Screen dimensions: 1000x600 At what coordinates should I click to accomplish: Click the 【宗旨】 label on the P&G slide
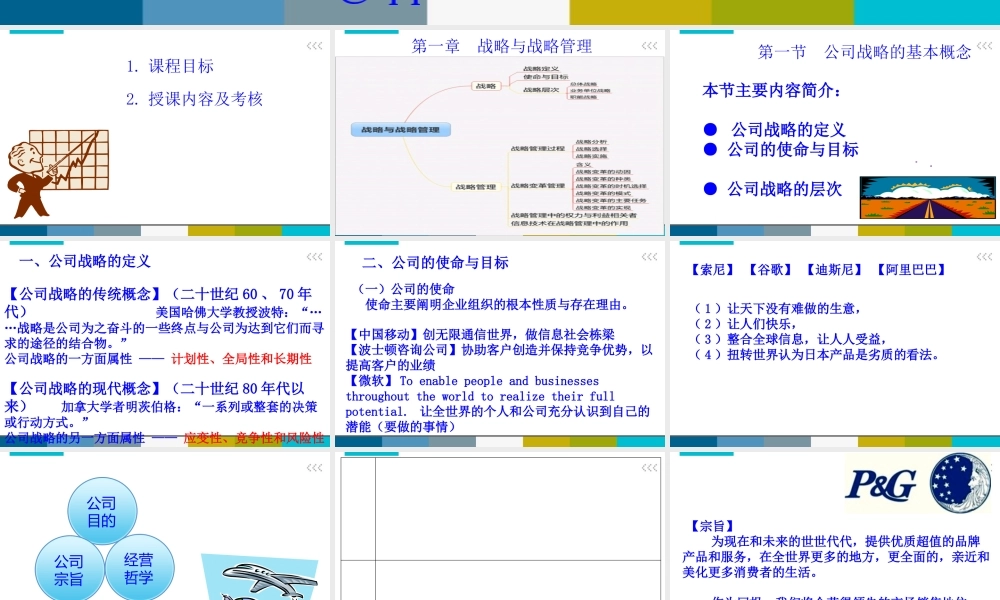(x=712, y=525)
